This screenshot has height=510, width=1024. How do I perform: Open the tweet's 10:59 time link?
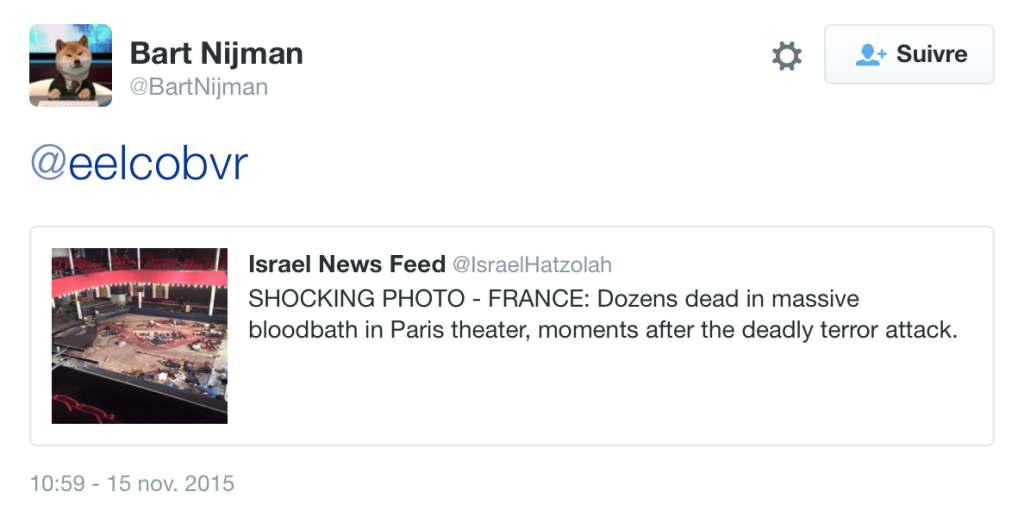tap(56, 484)
